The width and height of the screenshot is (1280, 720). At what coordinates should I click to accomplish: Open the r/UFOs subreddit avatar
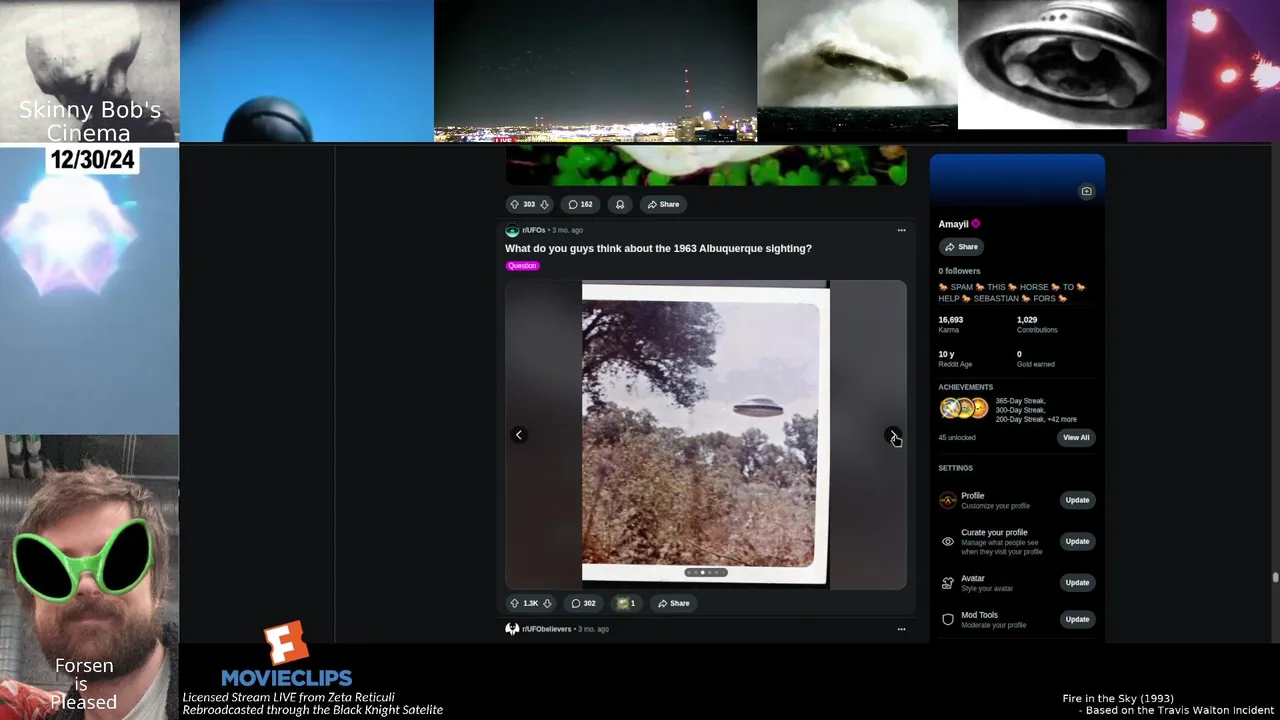pos(512,230)
